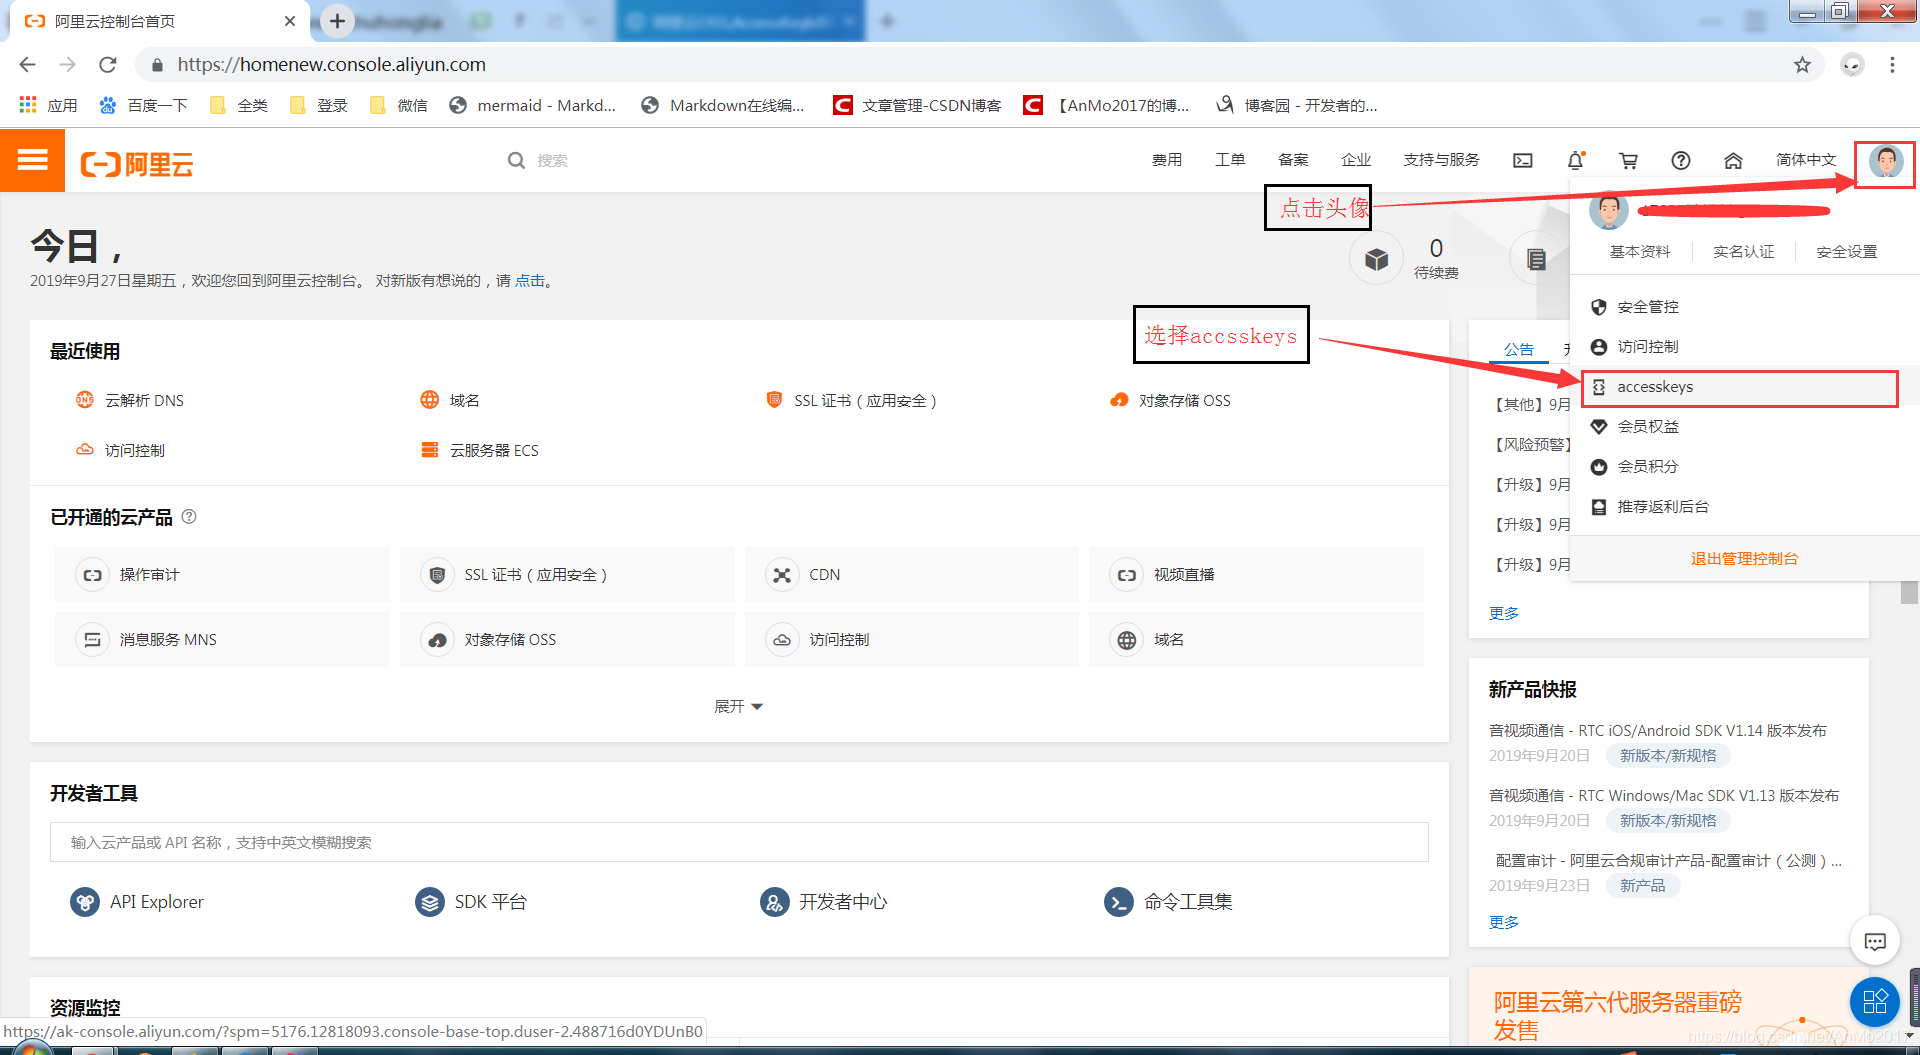Screen dimensions: 1920x1055
Task: Open the Cloud Shell terminal icon in the header
Action: [x=1522, y=160]
